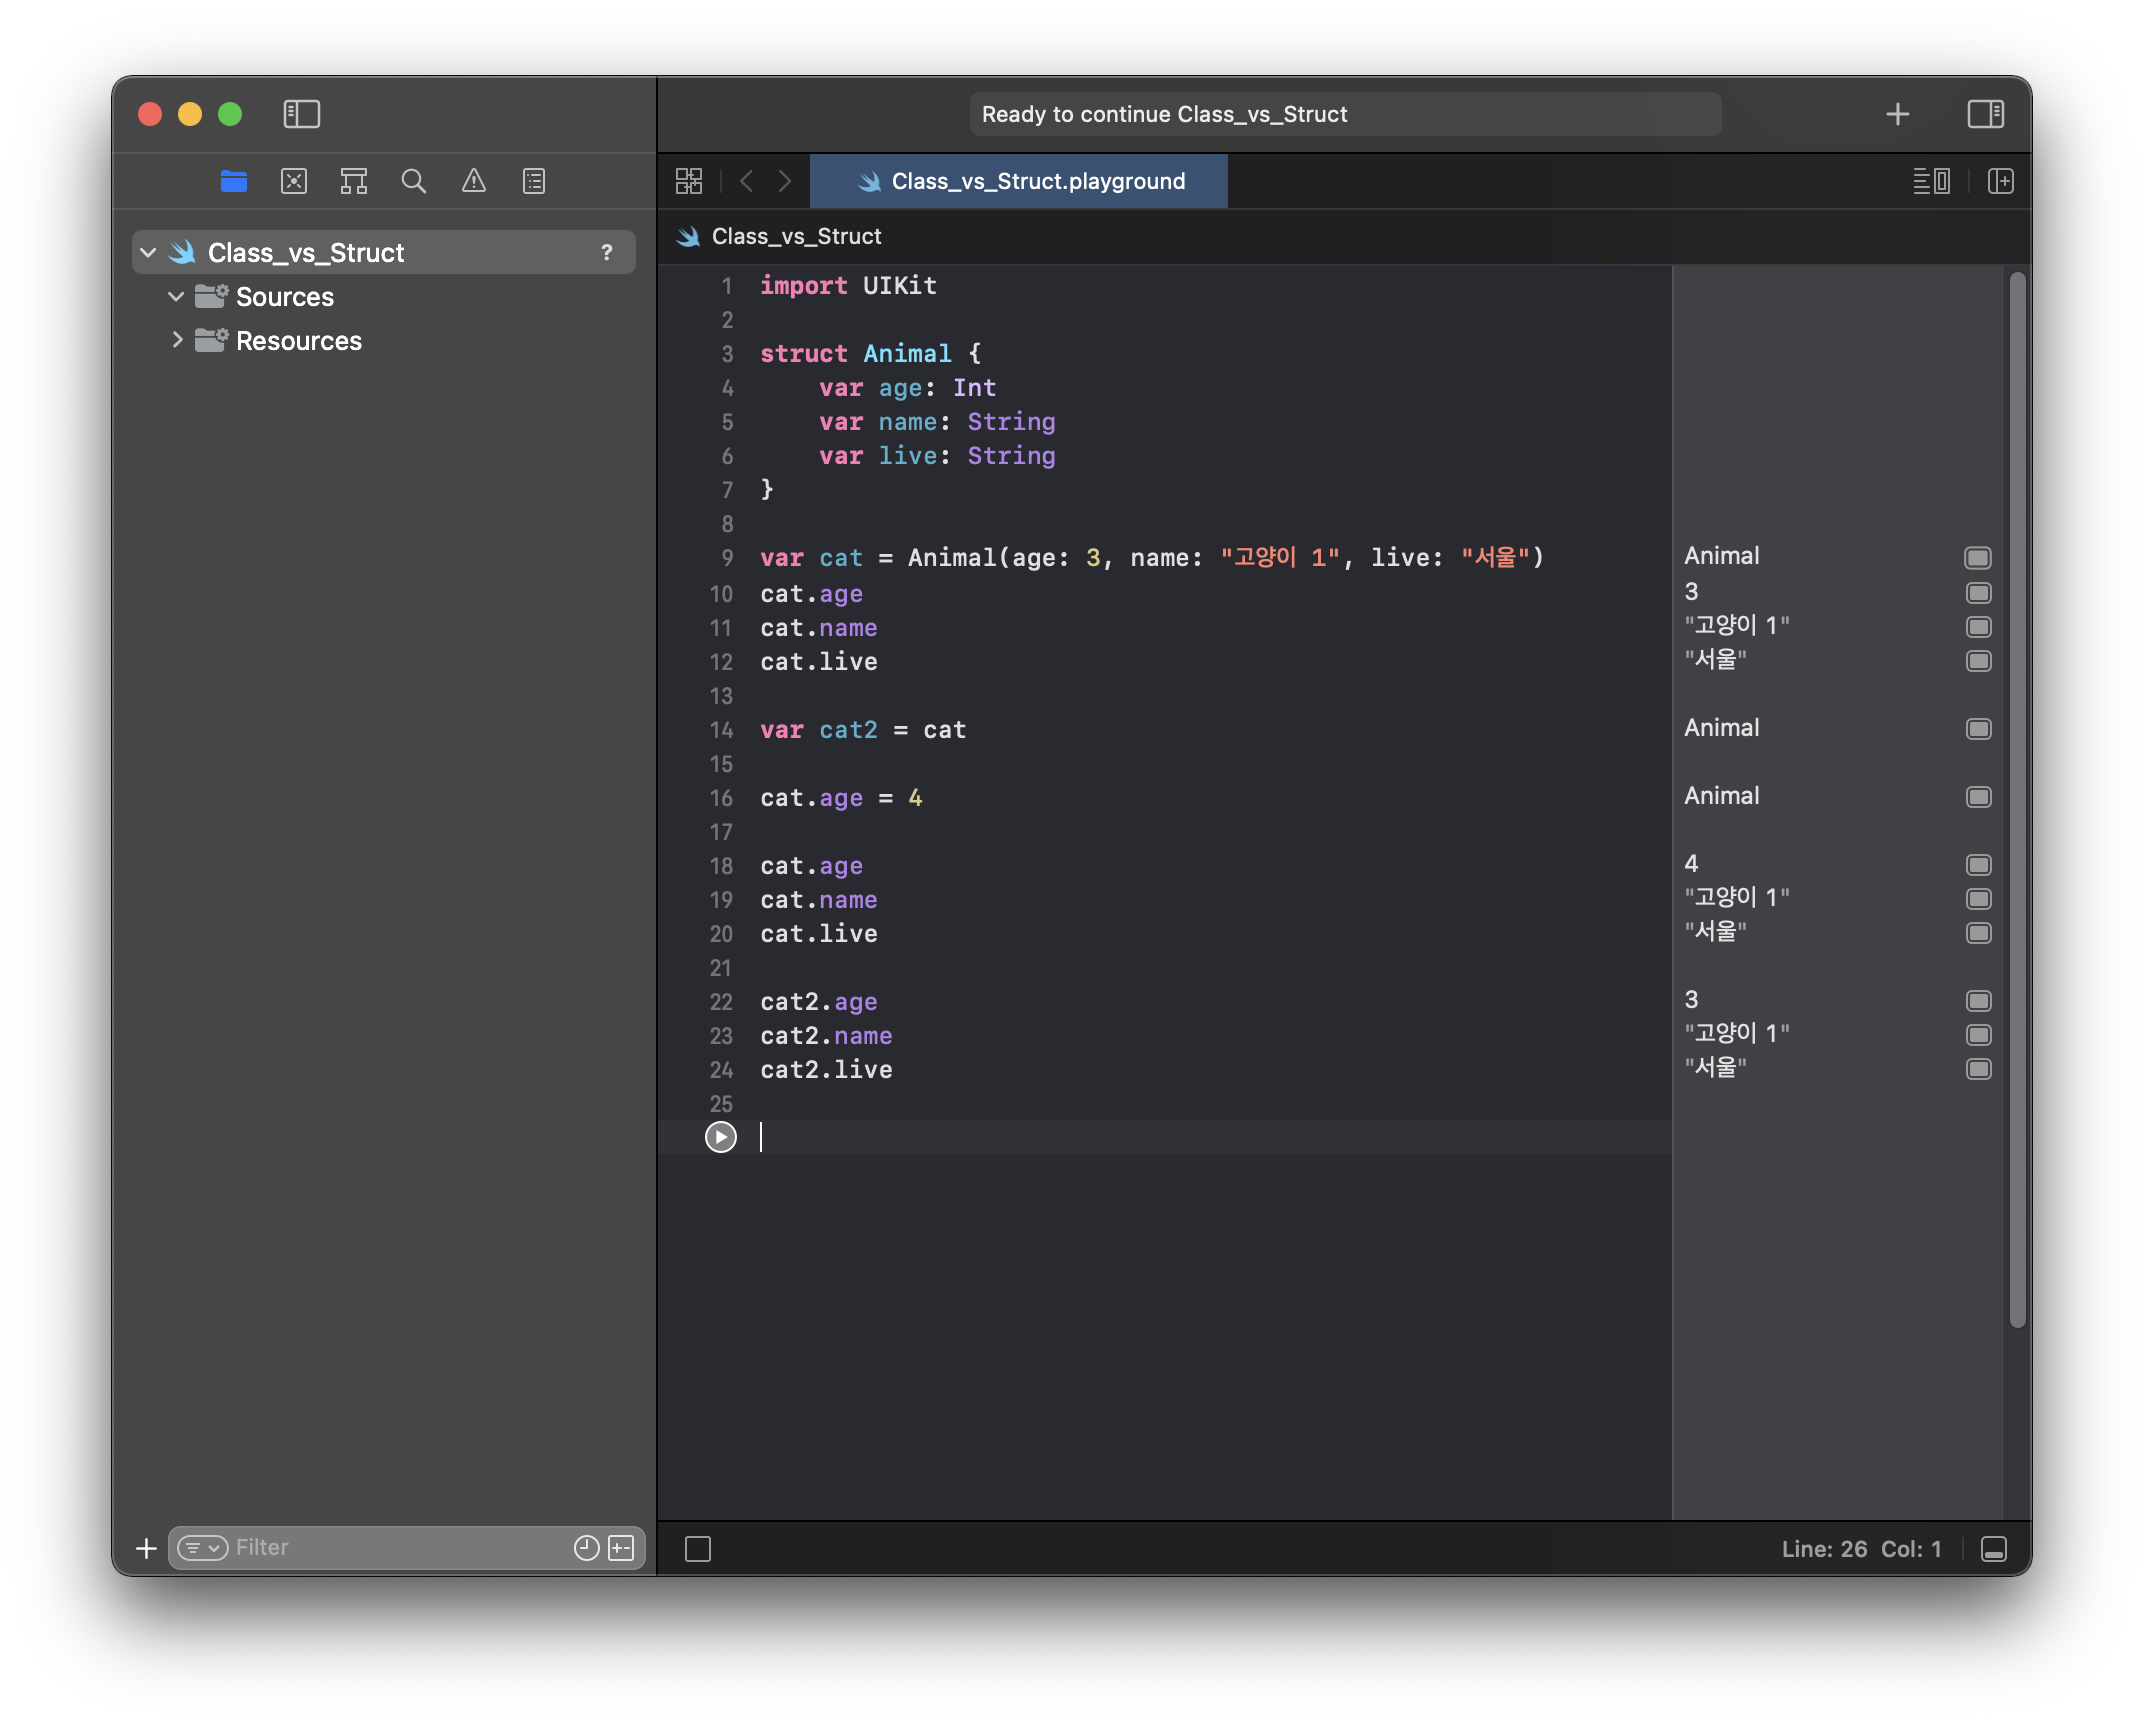The image size is (2144, 1724).
Task: Toggle the right inspector panel
Action: click(1985, 114)
